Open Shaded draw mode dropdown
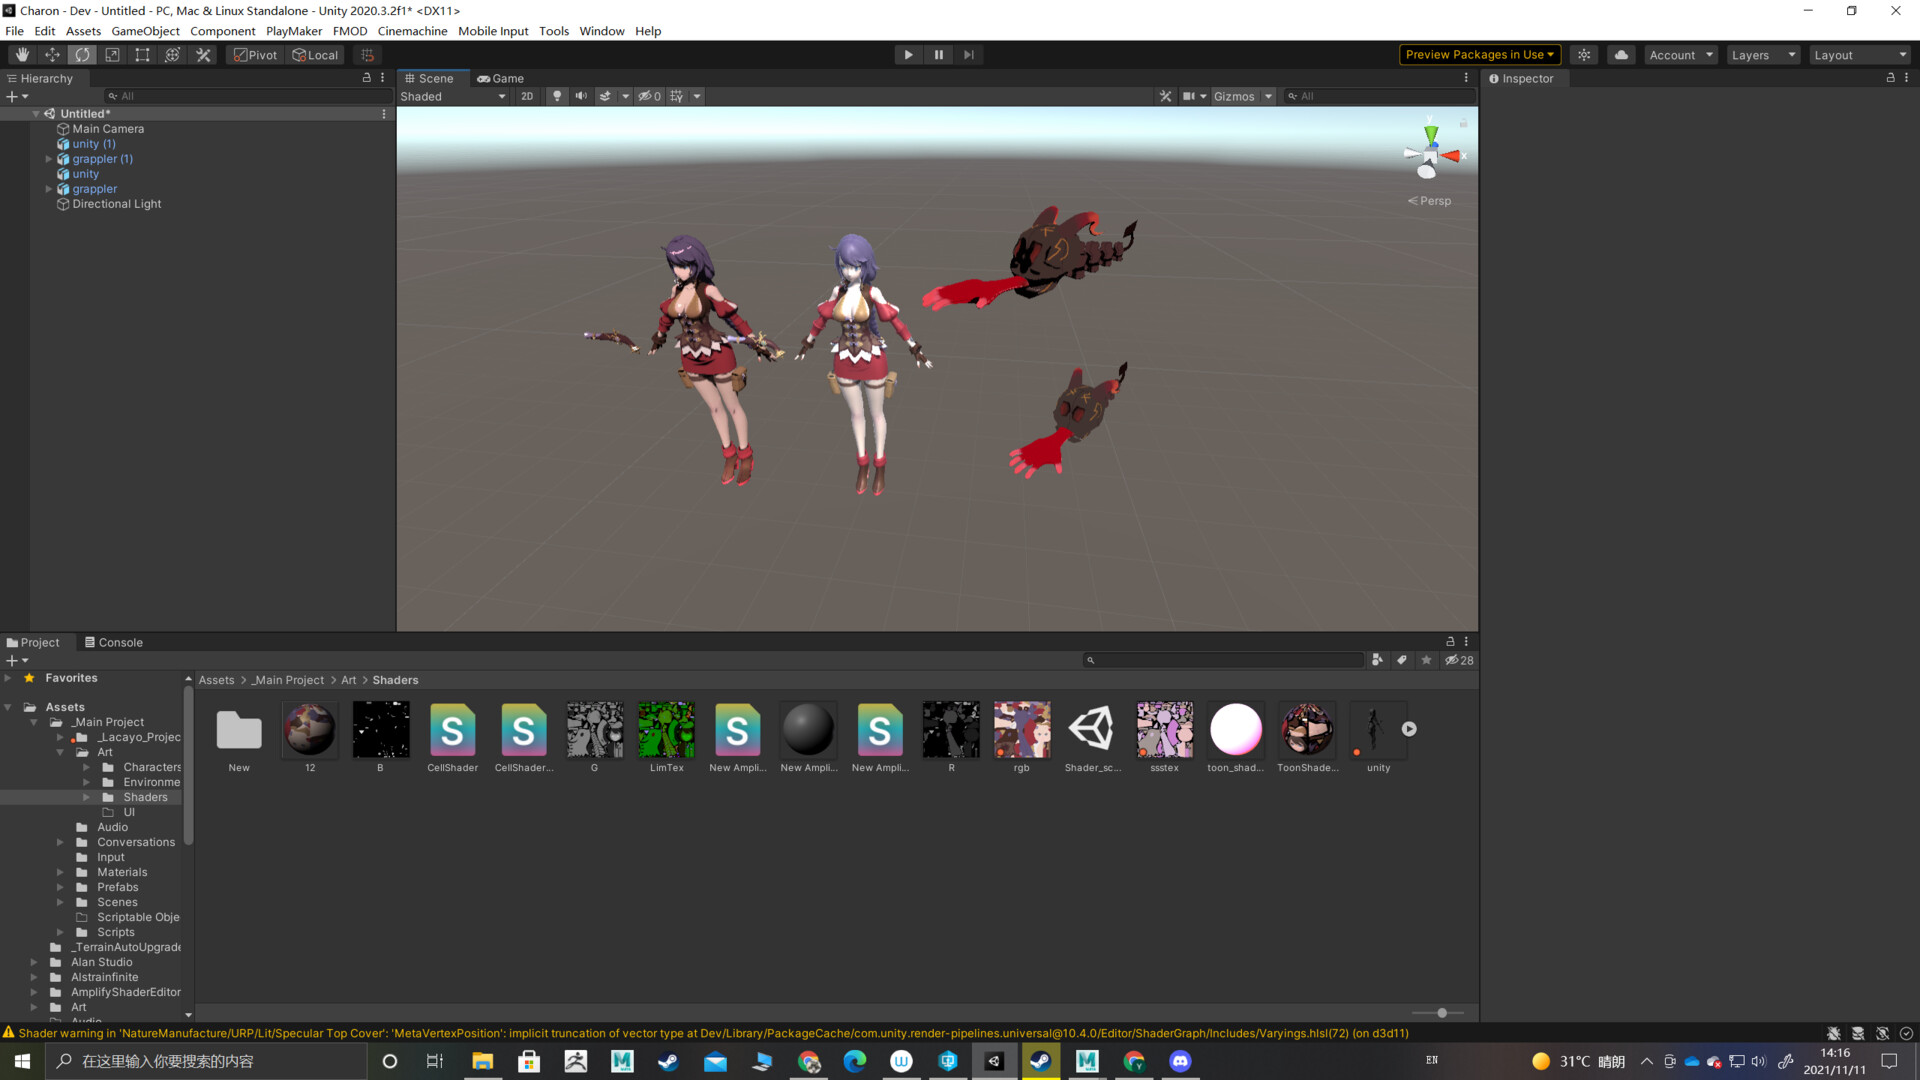1920x1080 pixels. [453, 97]
